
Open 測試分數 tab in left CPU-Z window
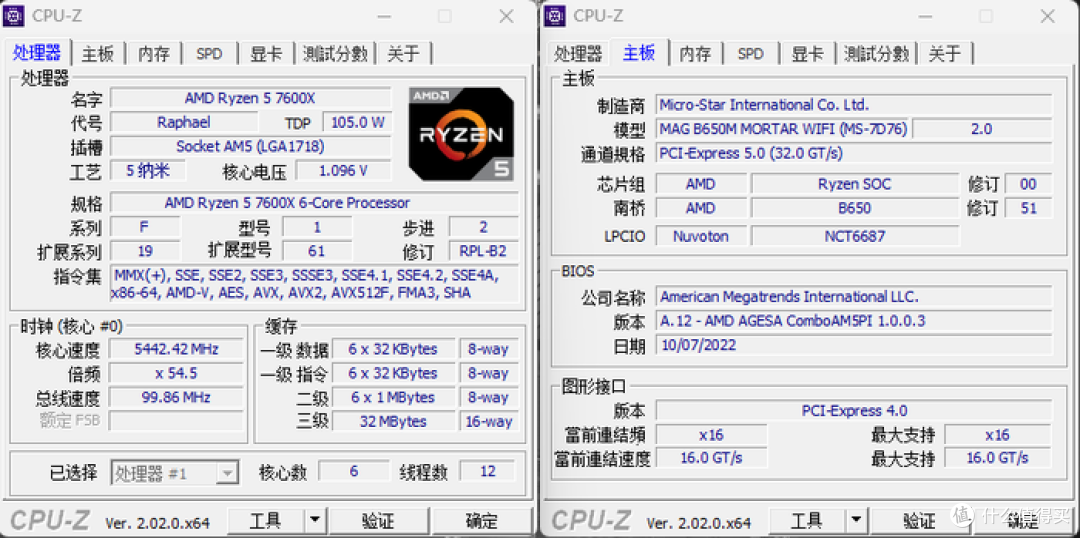[335, 54]
